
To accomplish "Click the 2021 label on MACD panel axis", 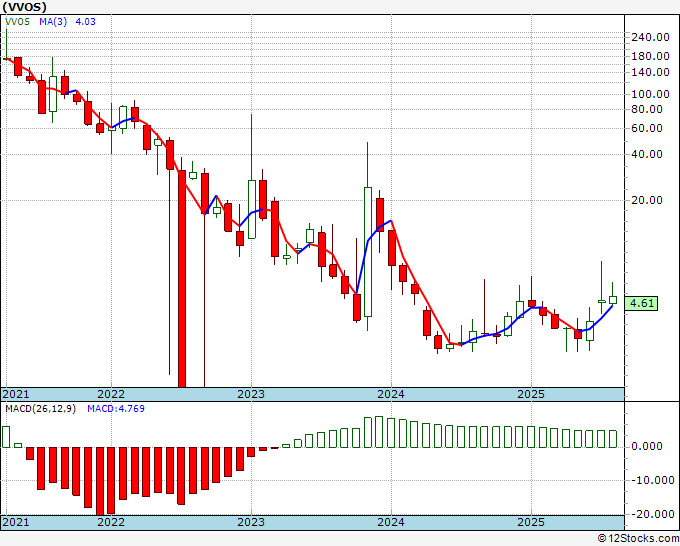I will (x=16, y=522).
